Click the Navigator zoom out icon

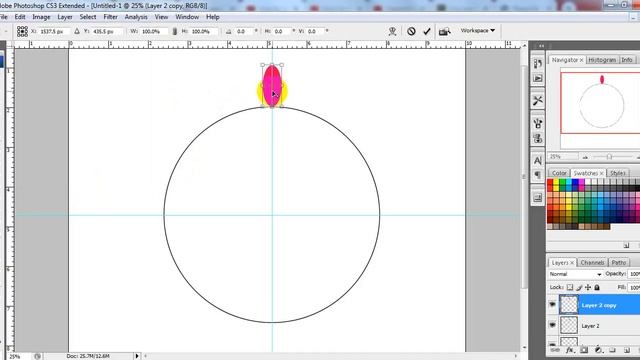pos(585,157)
